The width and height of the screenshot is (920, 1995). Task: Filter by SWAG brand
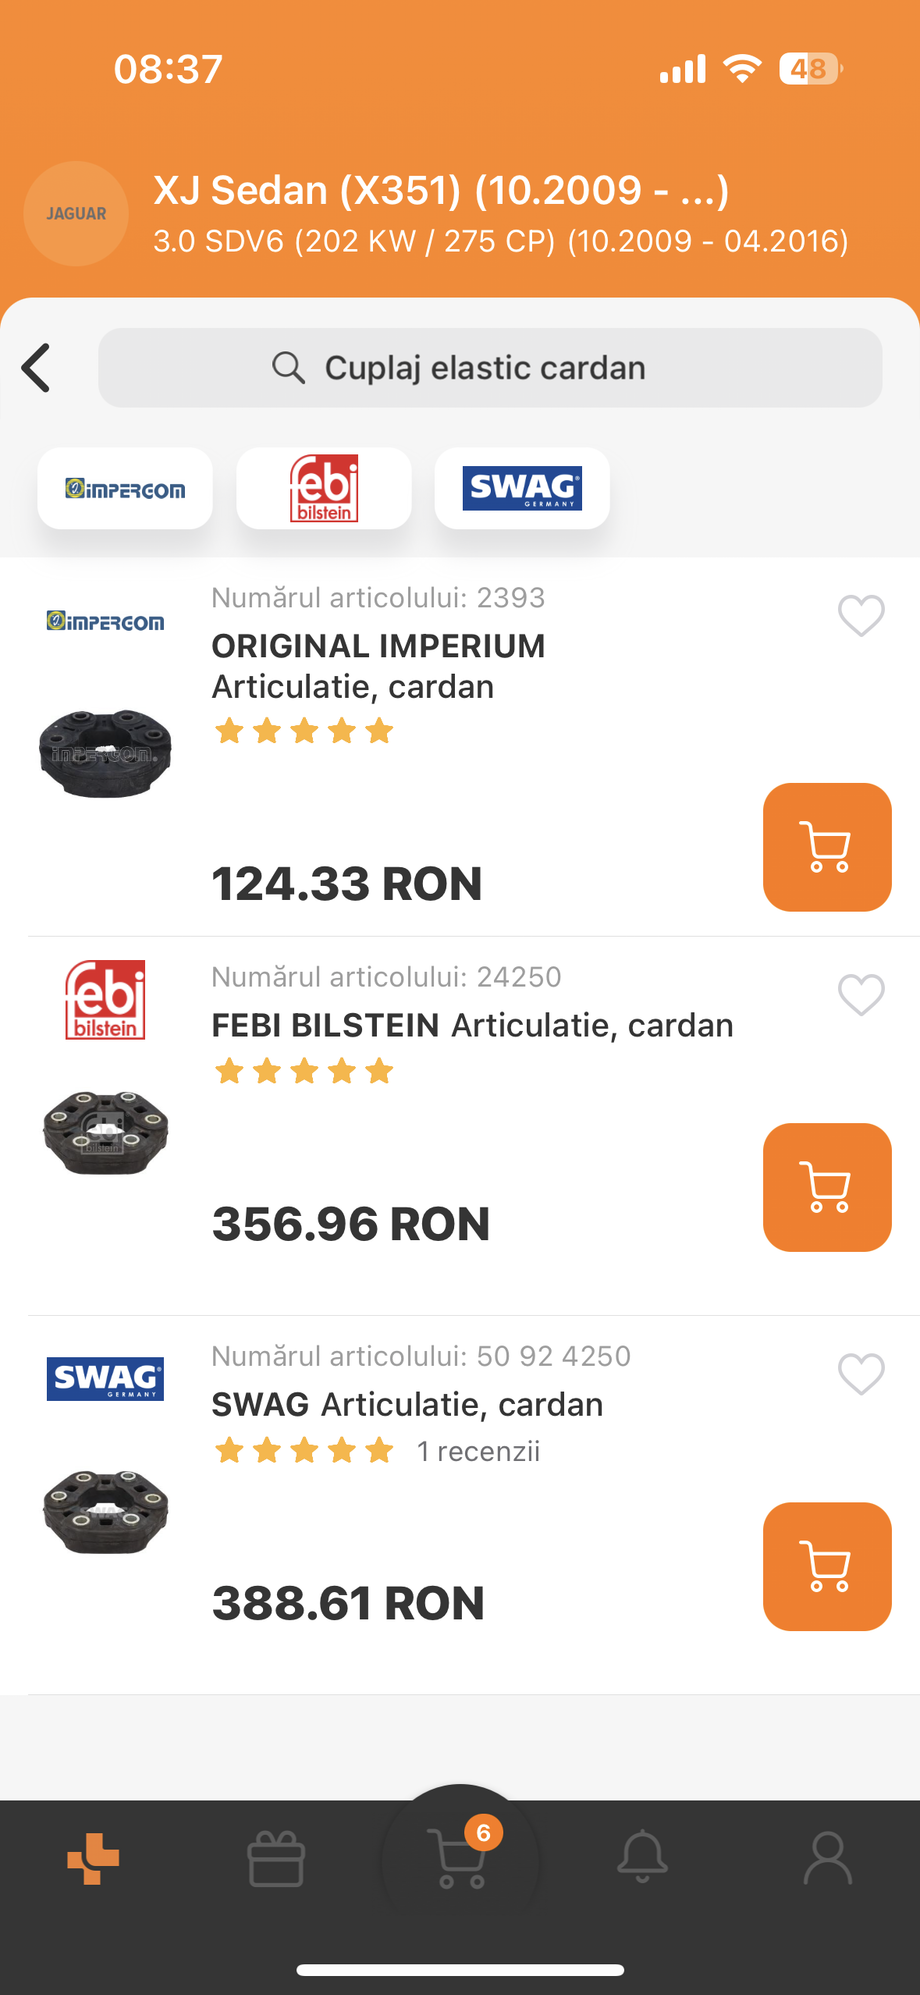coord(522,489)
